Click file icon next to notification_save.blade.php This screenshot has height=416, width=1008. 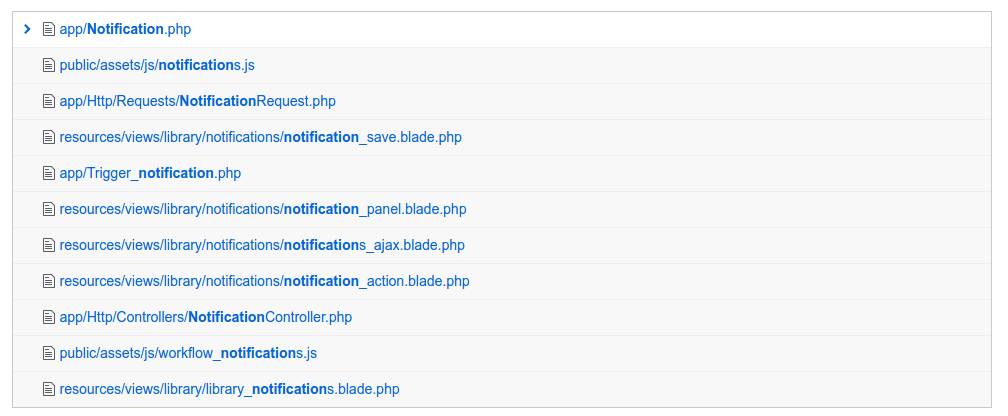(48, 138)
